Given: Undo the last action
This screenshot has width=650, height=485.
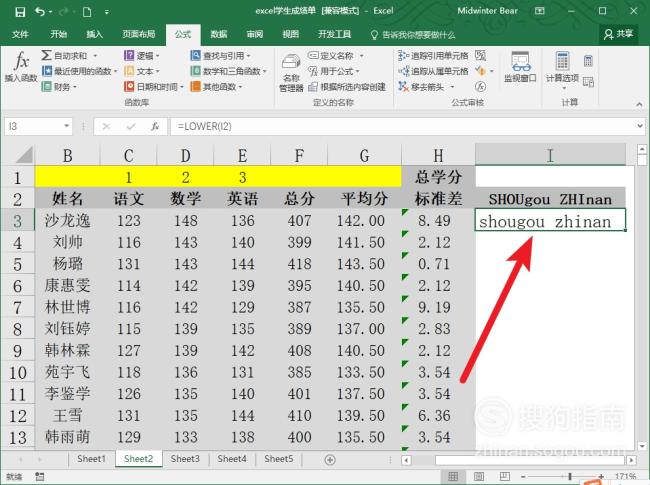Looking at the screenshot, I should (x=40, y=12).
